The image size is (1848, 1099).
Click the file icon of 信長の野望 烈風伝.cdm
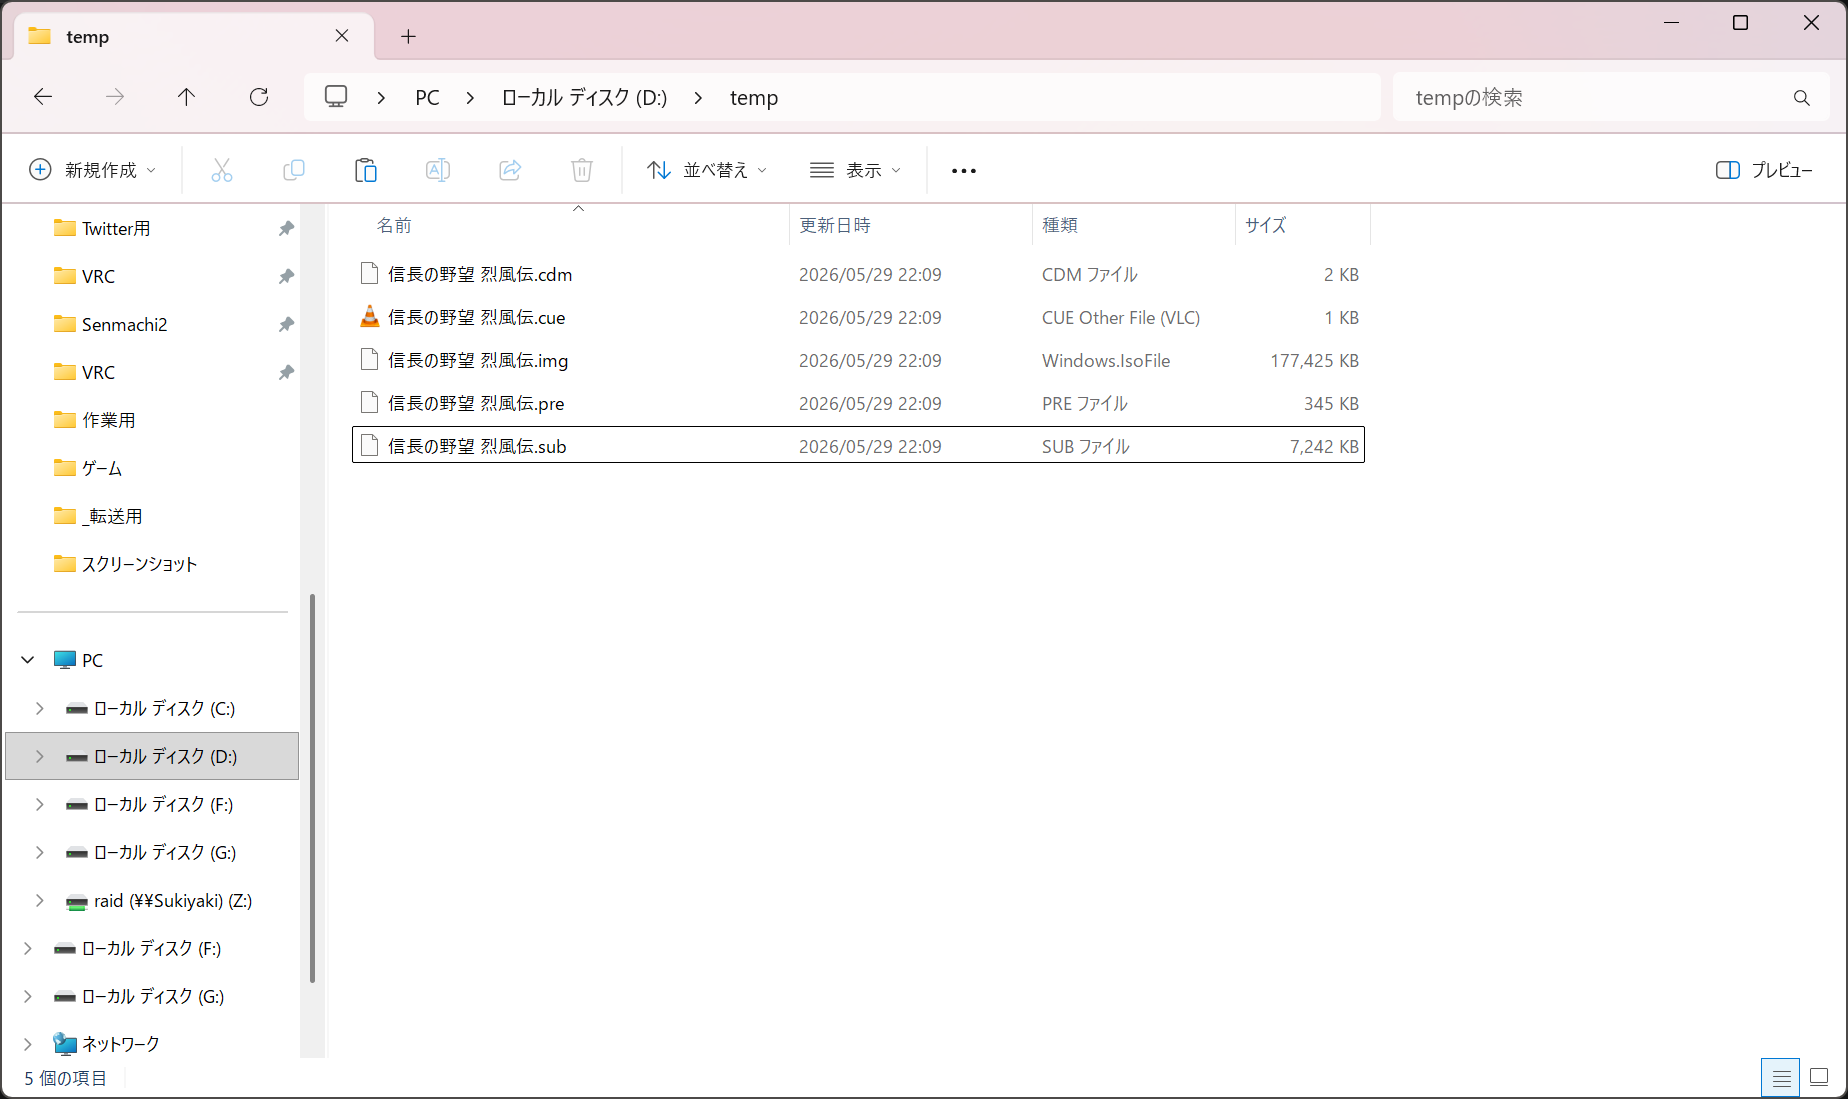point(369,274)
